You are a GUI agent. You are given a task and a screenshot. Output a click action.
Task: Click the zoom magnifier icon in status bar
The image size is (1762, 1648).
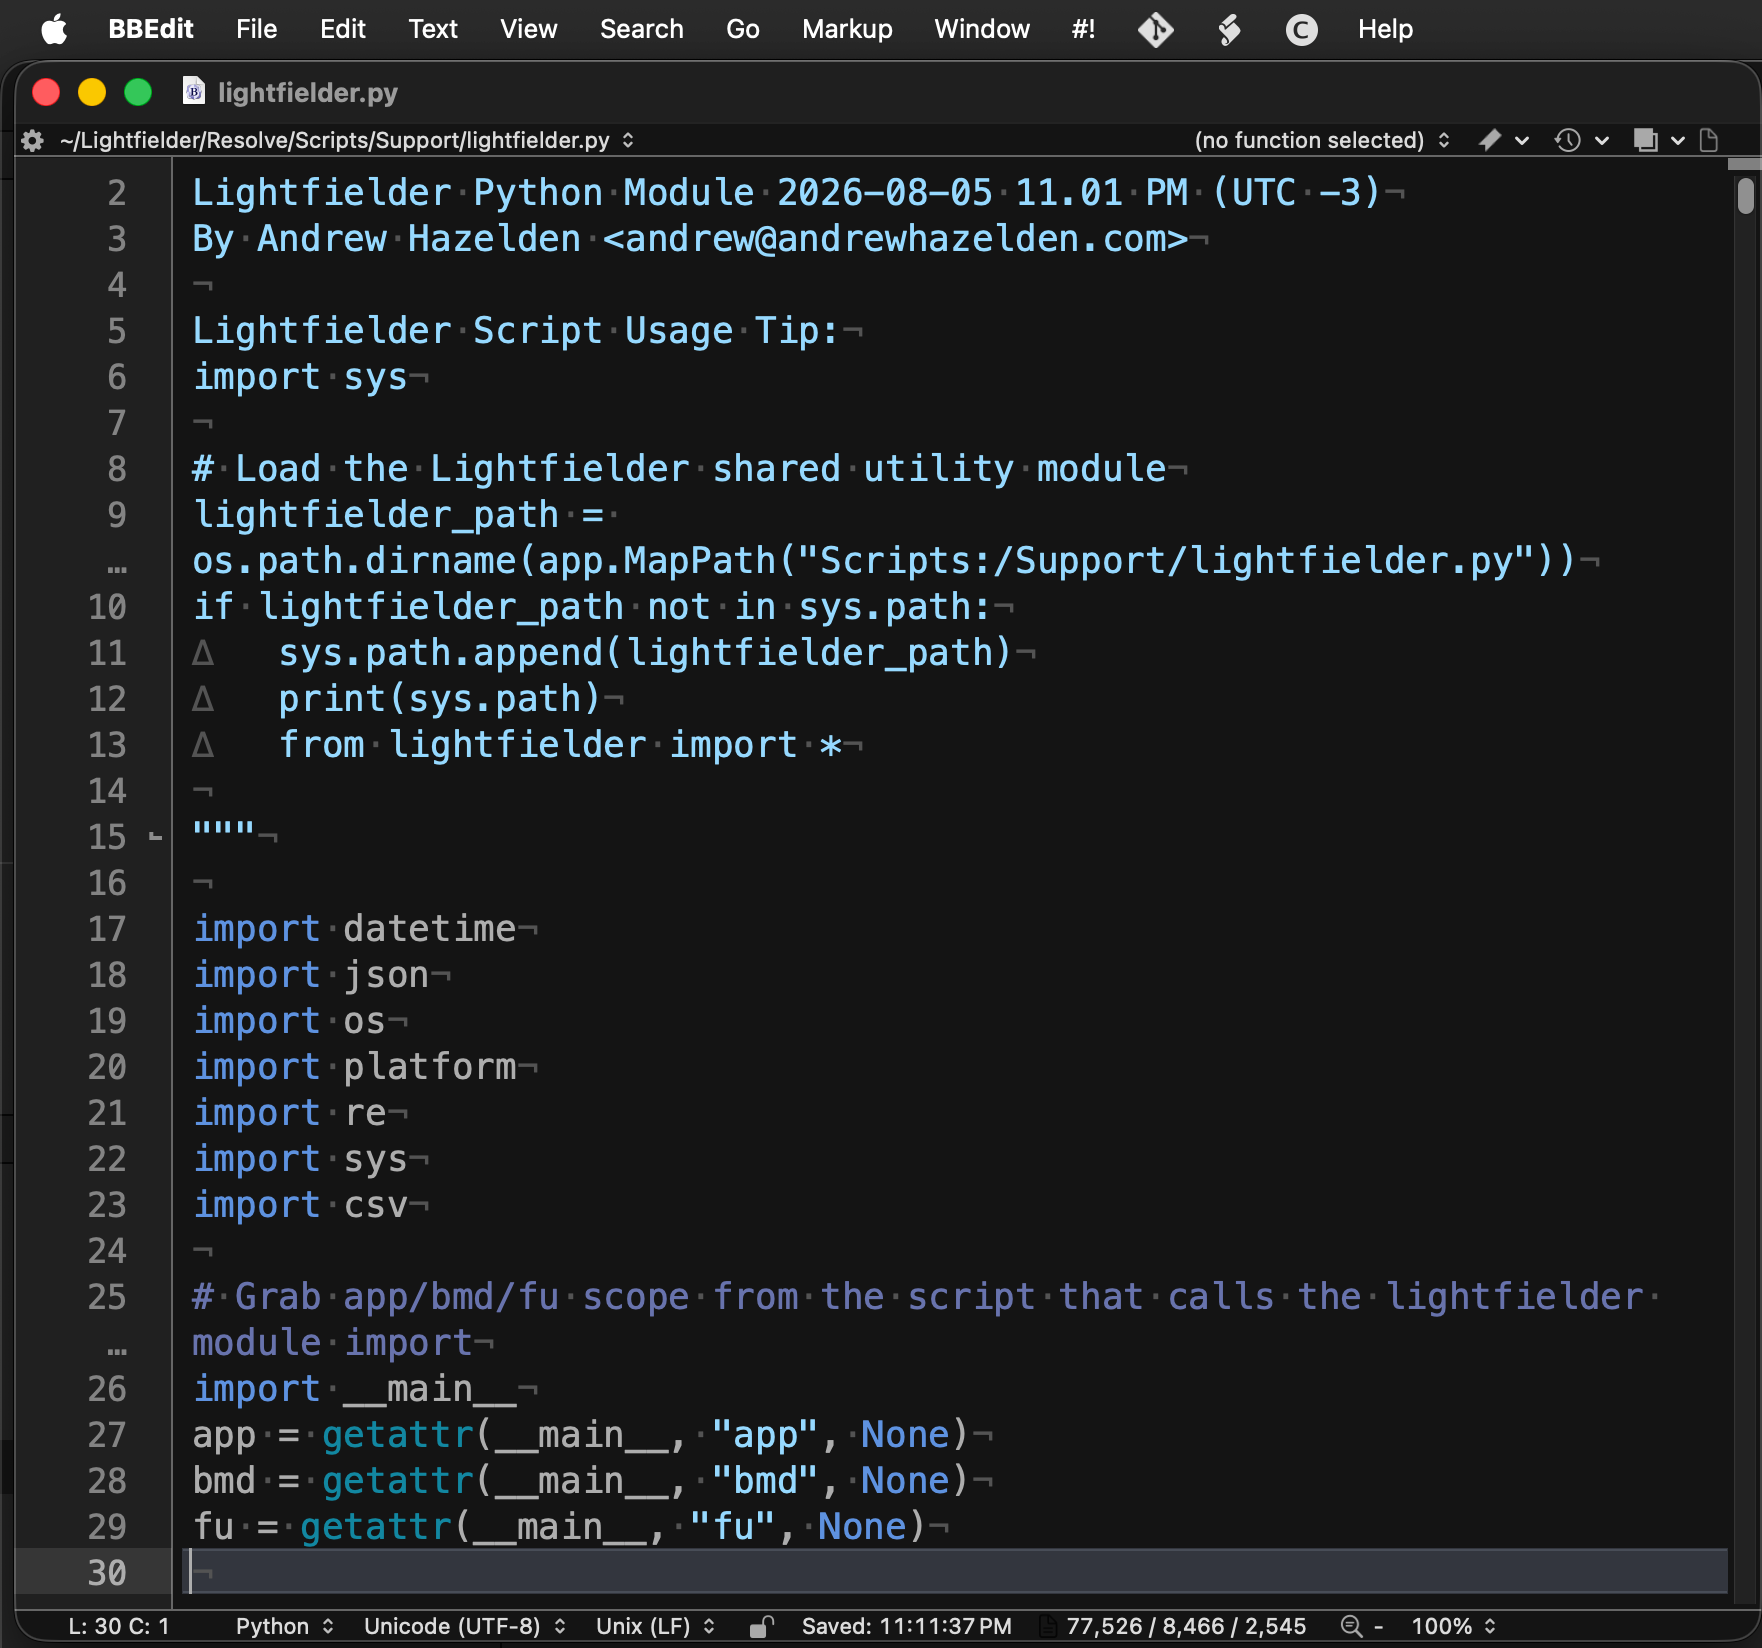coord(1351,1626)
